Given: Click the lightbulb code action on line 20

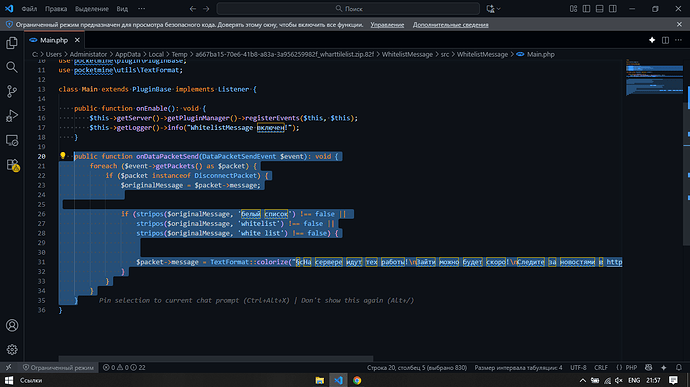Looking at the screenshot, I should tap(63, 155).
